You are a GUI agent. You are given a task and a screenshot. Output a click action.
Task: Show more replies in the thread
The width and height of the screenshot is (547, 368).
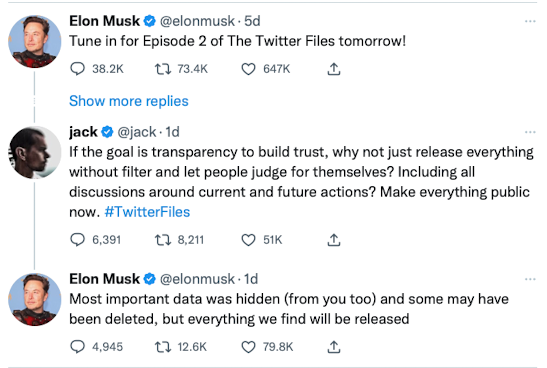pyautogui.click(x=129, y=101)
